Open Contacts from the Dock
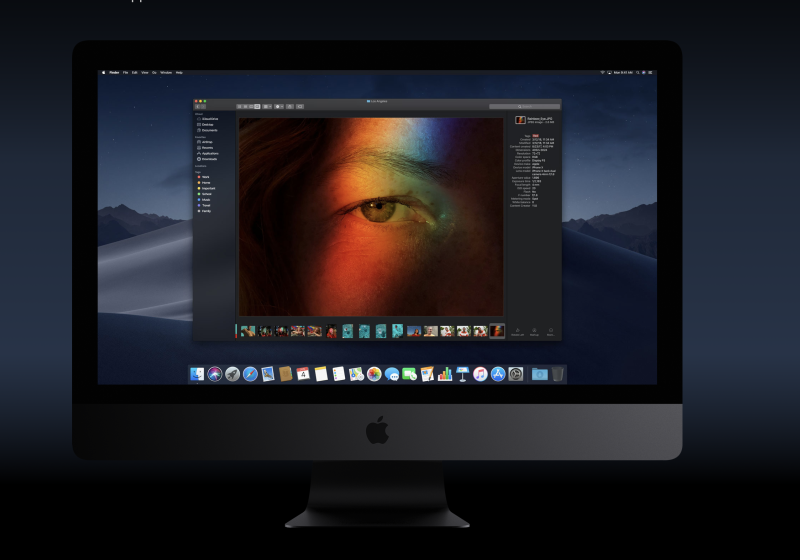The image size is (800, 560). pos(285,374)
